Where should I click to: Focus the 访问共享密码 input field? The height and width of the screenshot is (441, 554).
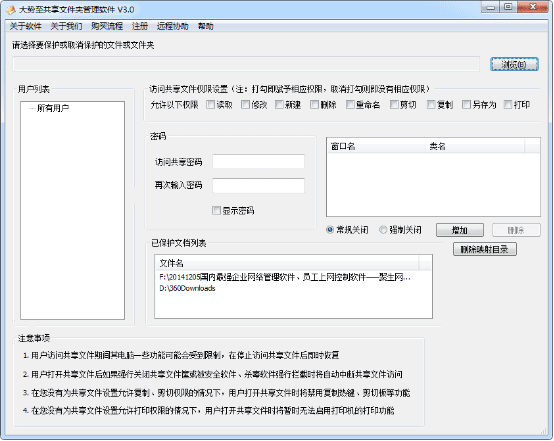[258, 162]
